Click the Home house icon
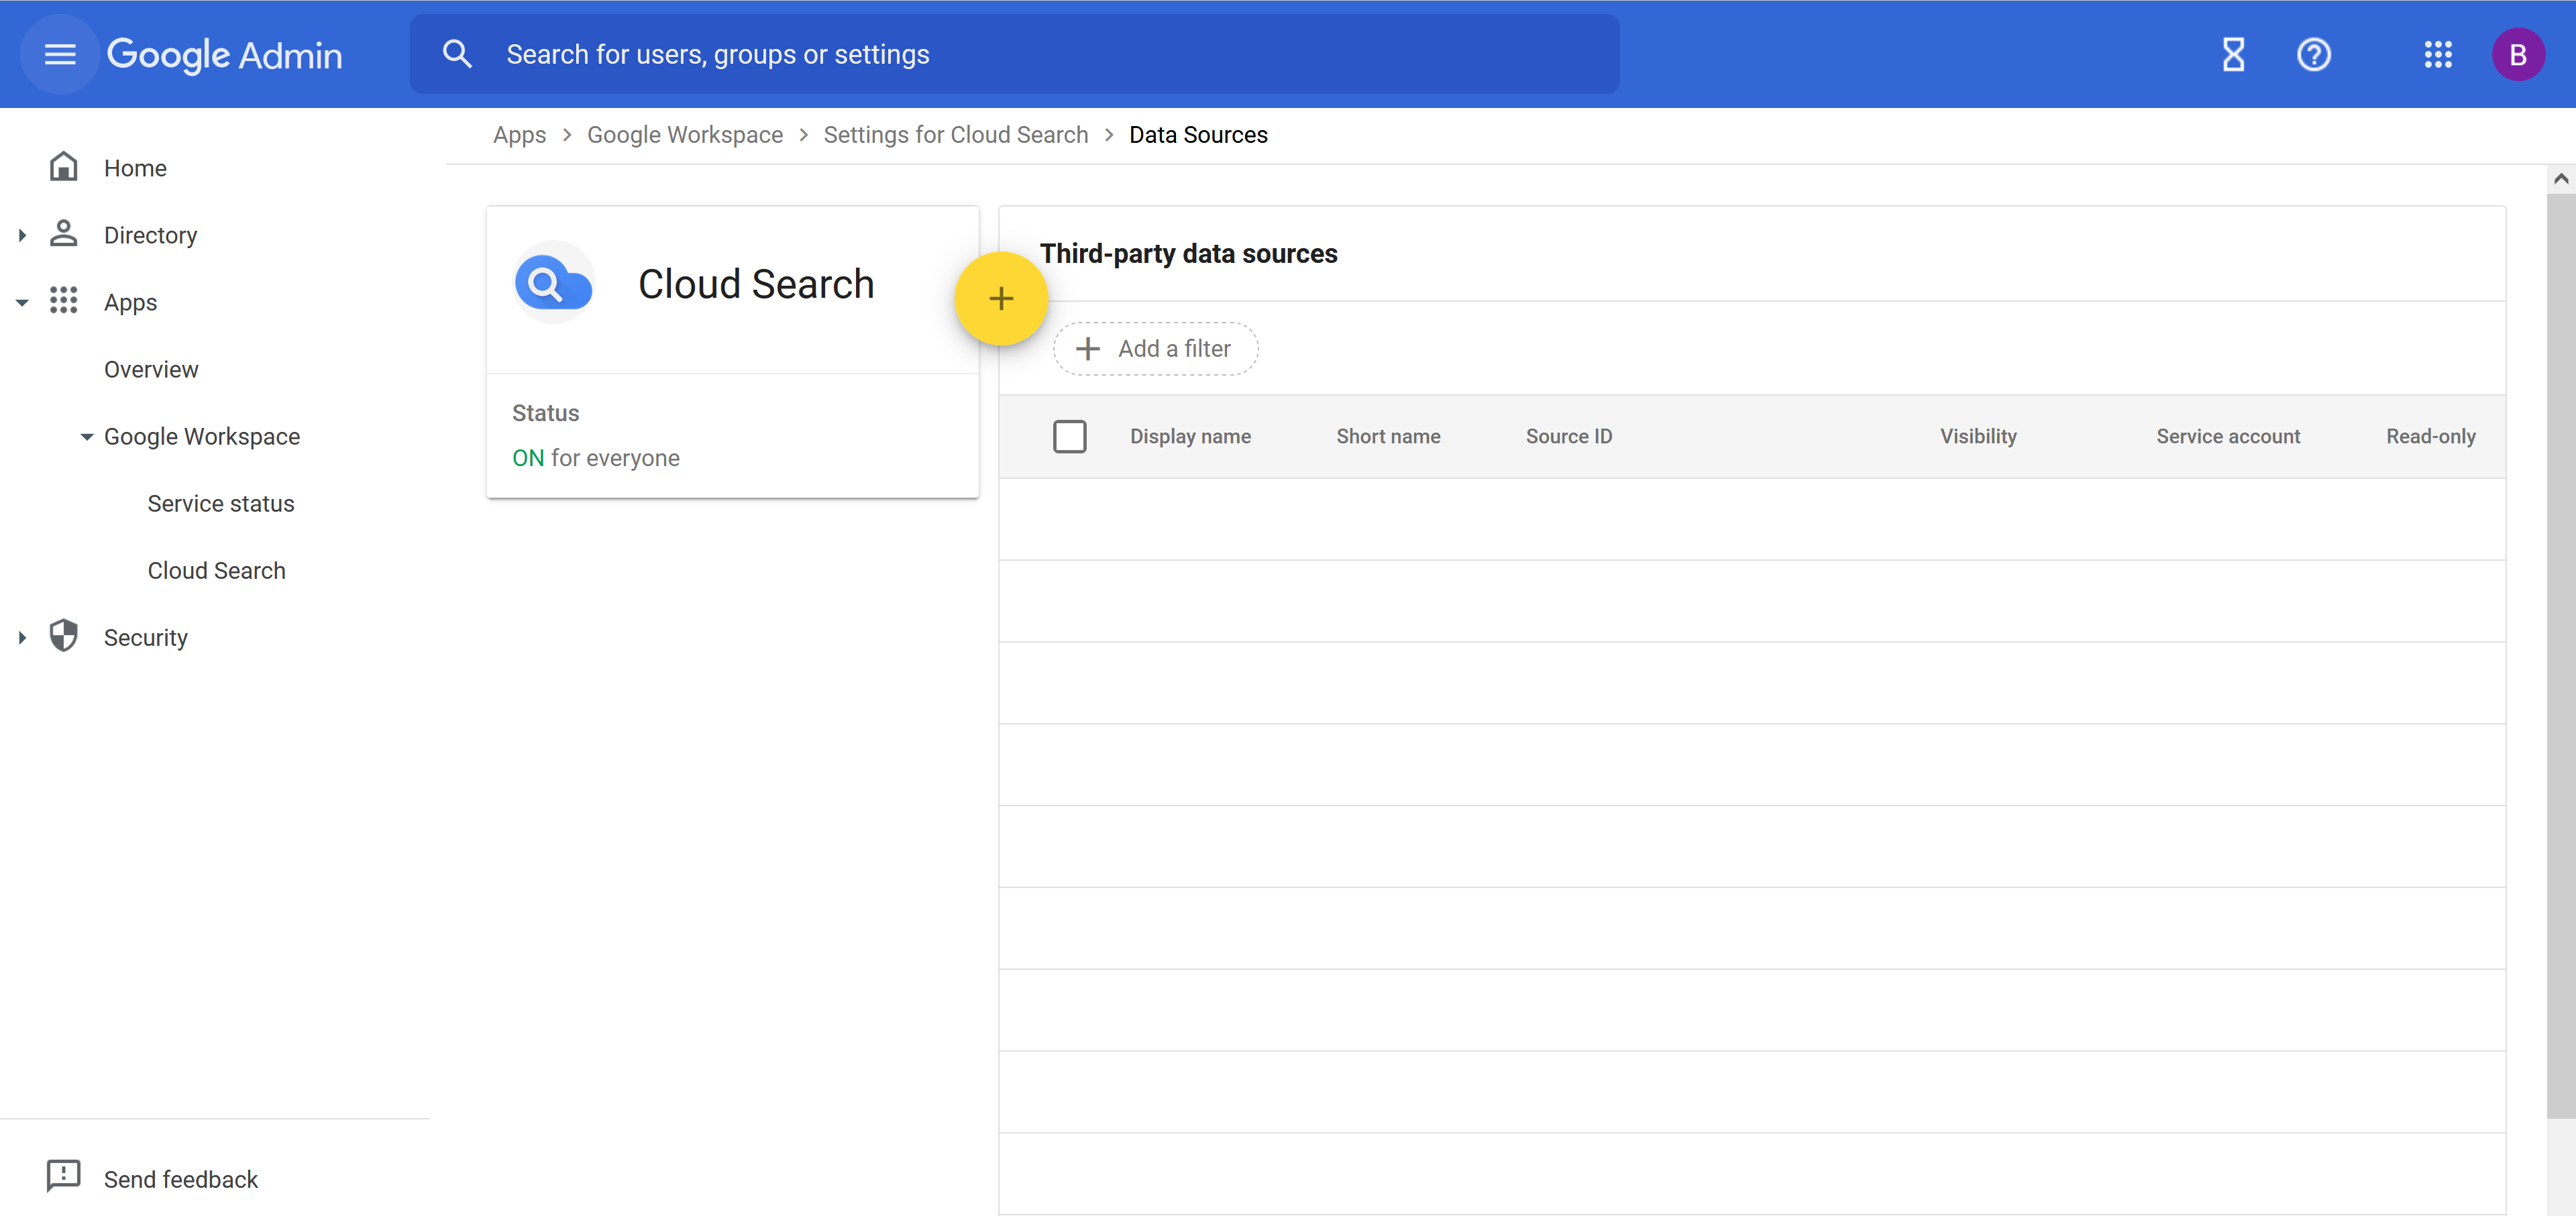 (x=63, y=167)
